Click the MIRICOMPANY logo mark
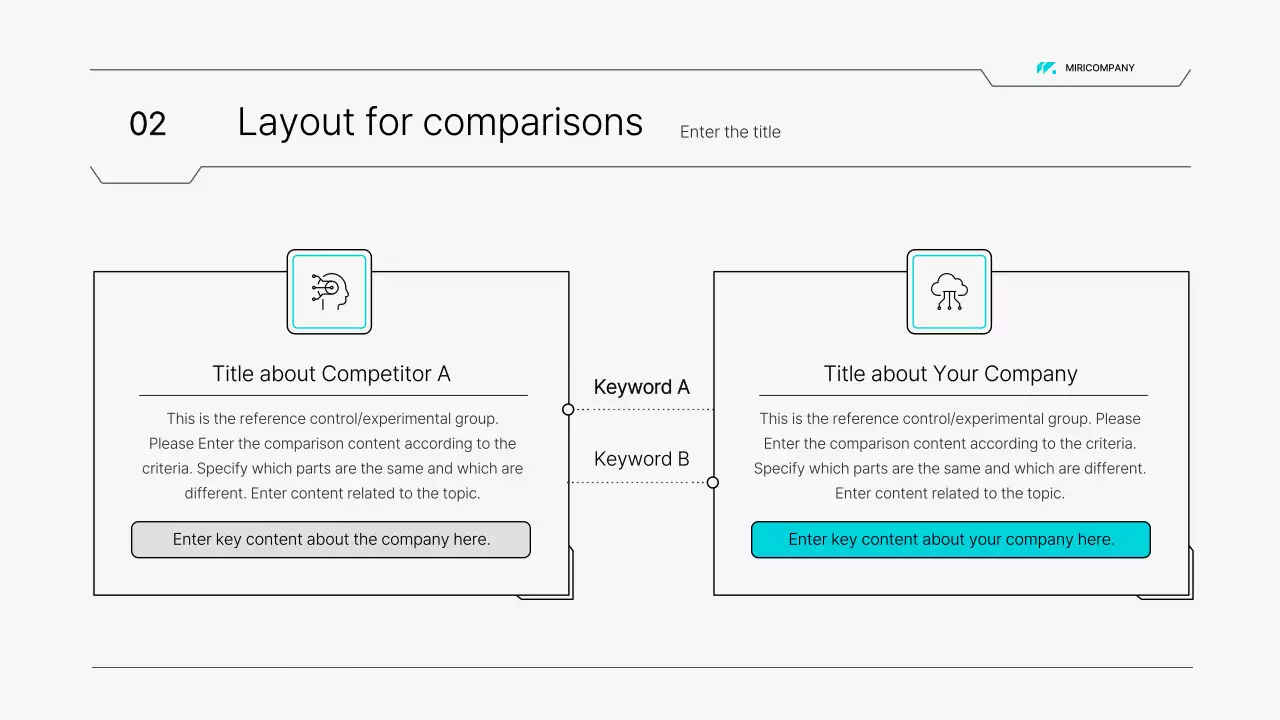 1046,68
